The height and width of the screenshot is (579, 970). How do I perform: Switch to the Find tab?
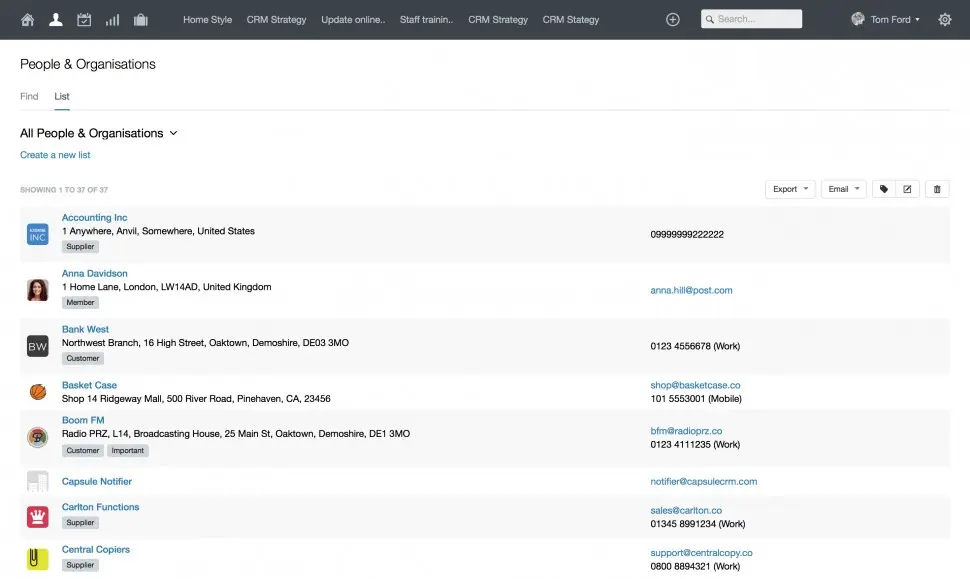coord(29,96)
